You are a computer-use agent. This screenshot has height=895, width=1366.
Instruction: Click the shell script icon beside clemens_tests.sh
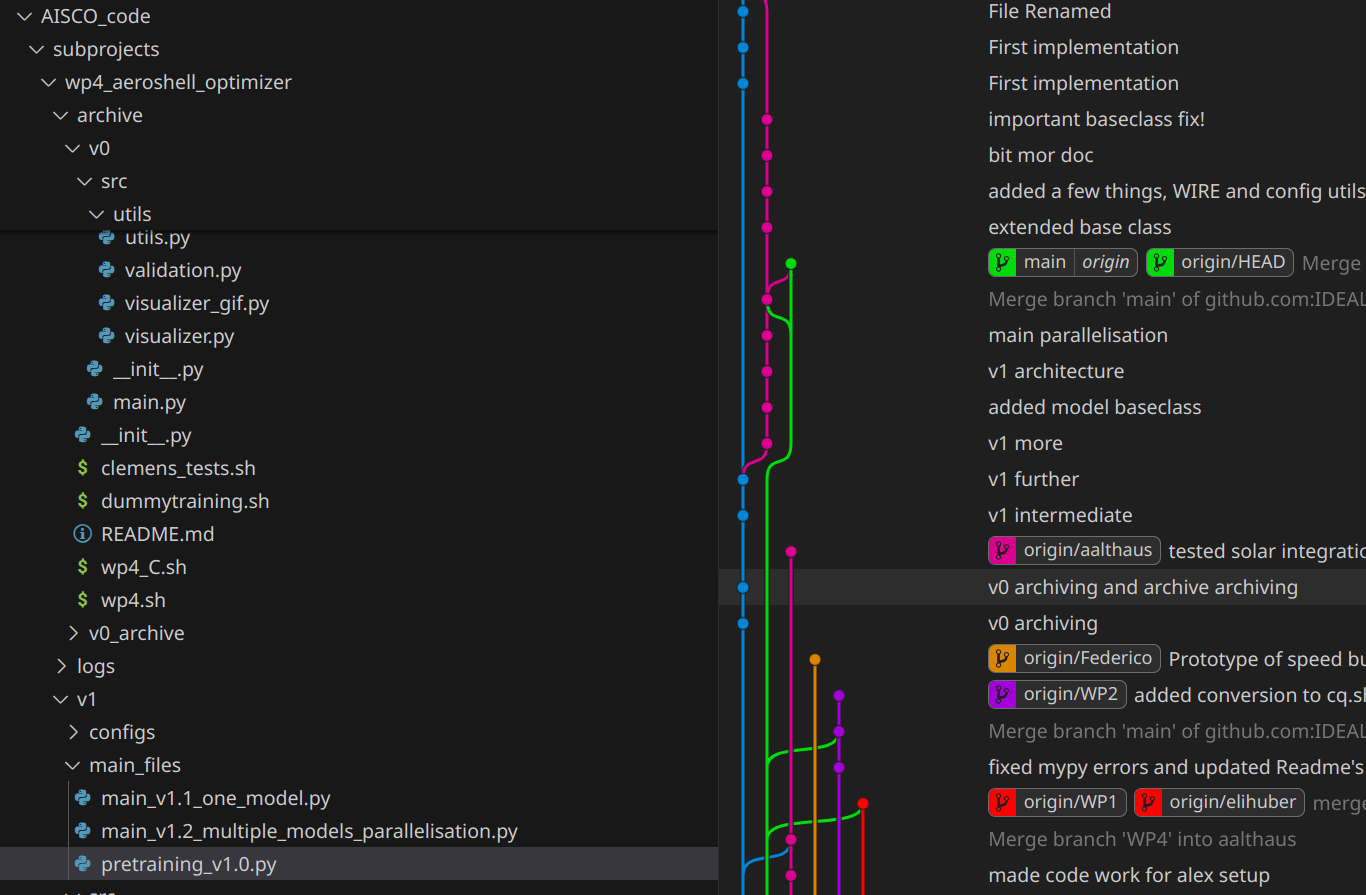(82, 468)
